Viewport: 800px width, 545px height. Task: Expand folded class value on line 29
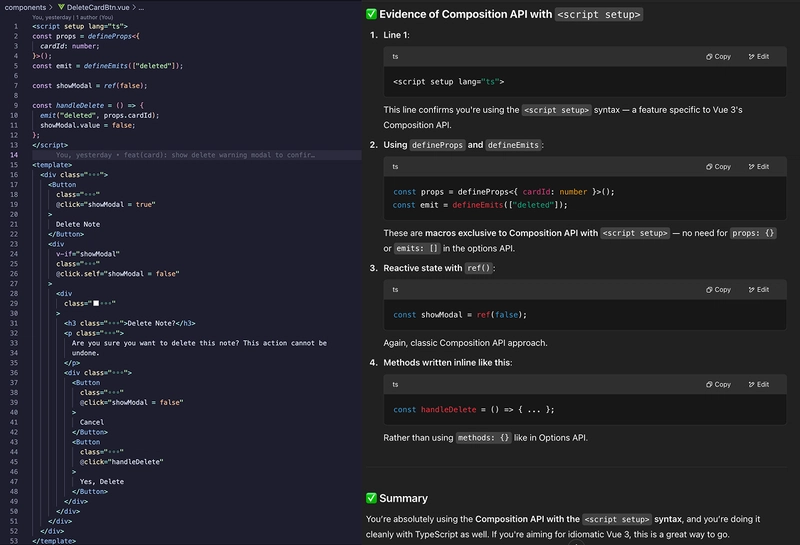106,304
